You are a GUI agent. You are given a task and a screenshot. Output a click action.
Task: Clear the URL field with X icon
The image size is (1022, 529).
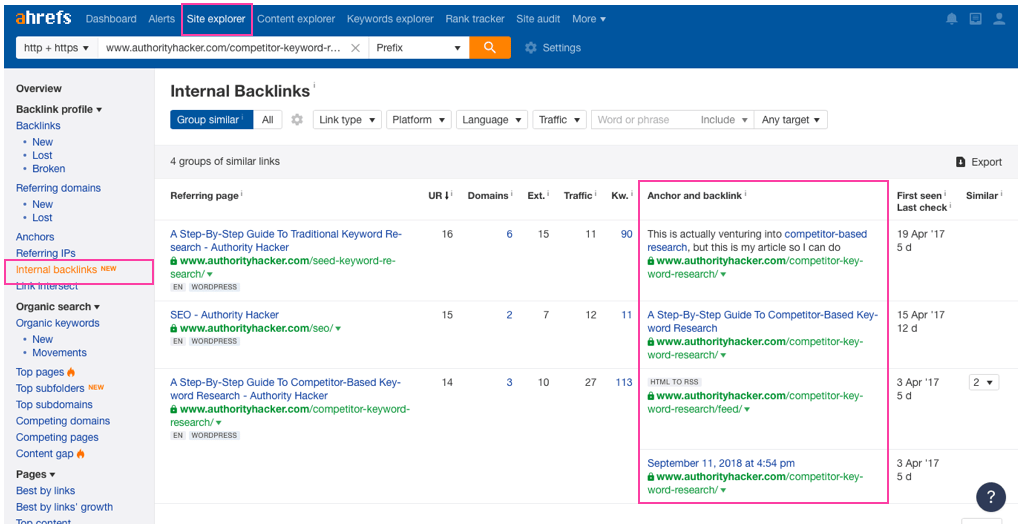coord(355,48)
